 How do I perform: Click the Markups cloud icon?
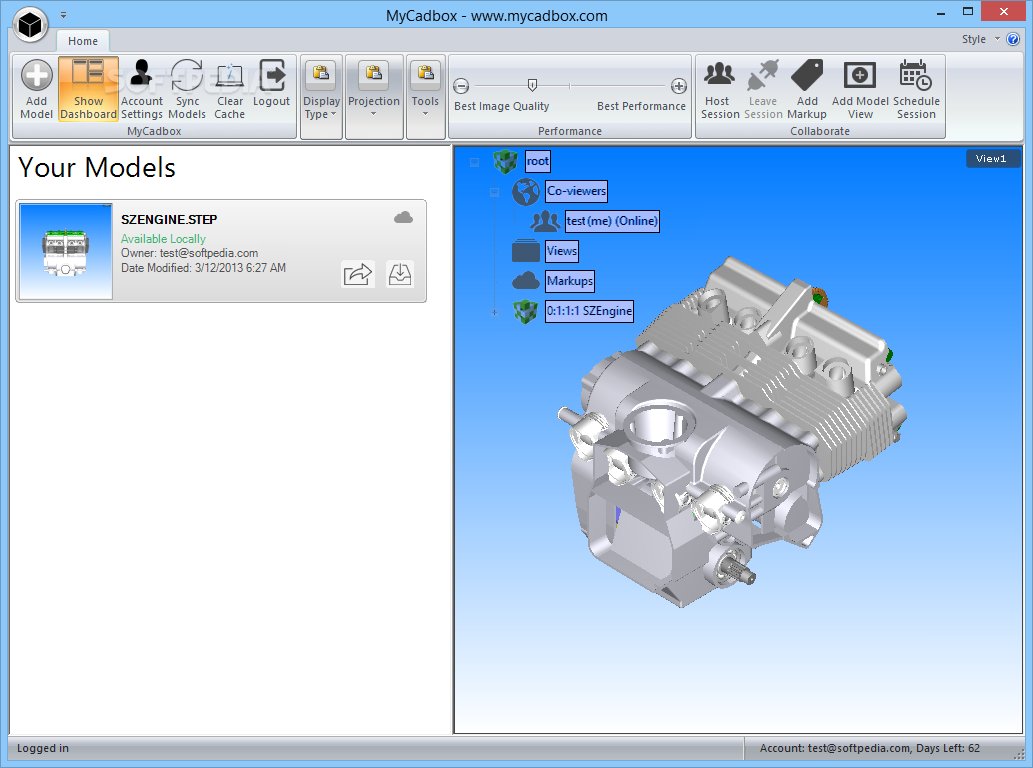(x=526, y=281)
